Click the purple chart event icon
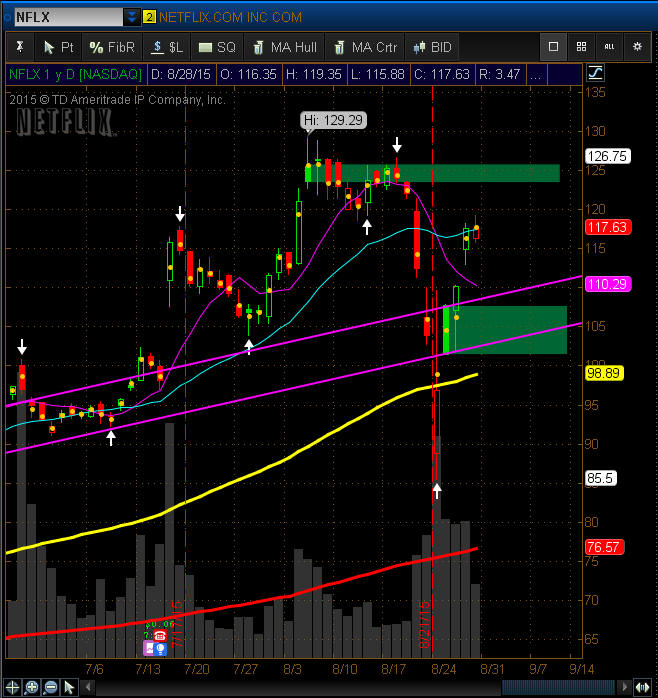This screenshot has width=658, height=698. click(x=149, y=649)
